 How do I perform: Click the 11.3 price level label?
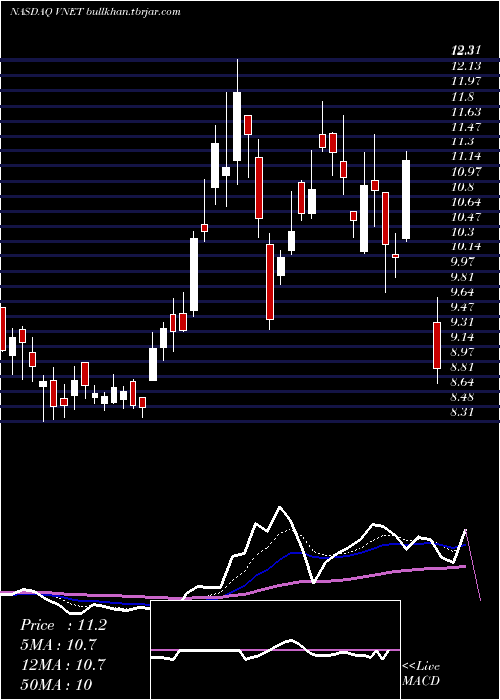pos(462,142)
